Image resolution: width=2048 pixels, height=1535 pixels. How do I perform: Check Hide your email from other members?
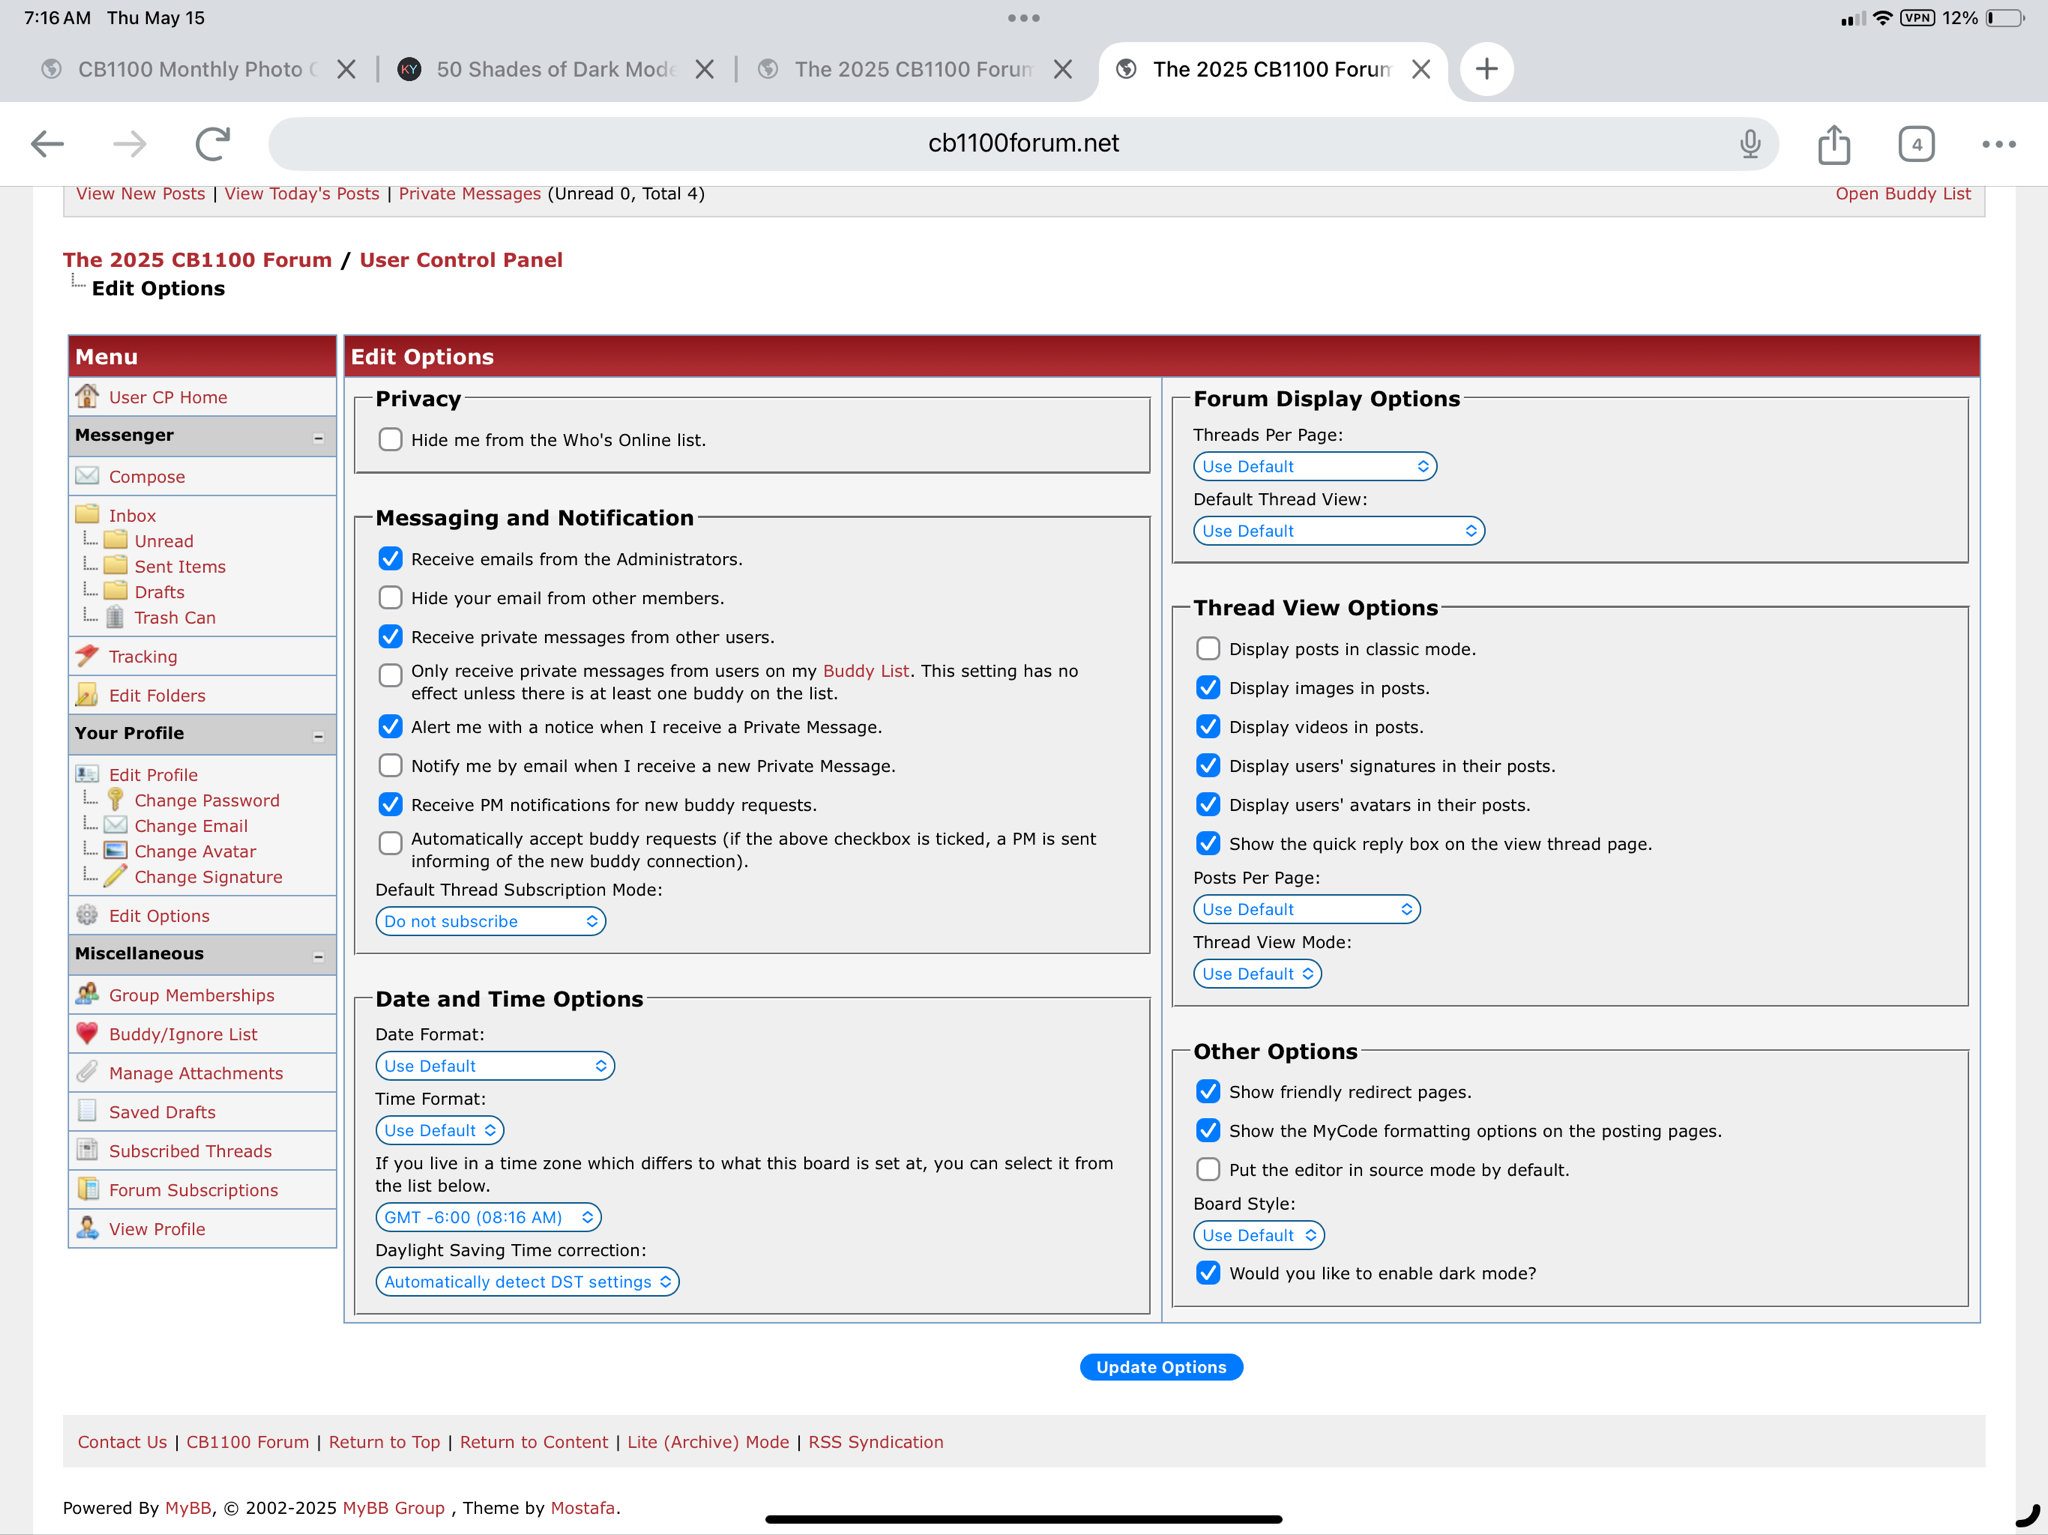[390, 597]
